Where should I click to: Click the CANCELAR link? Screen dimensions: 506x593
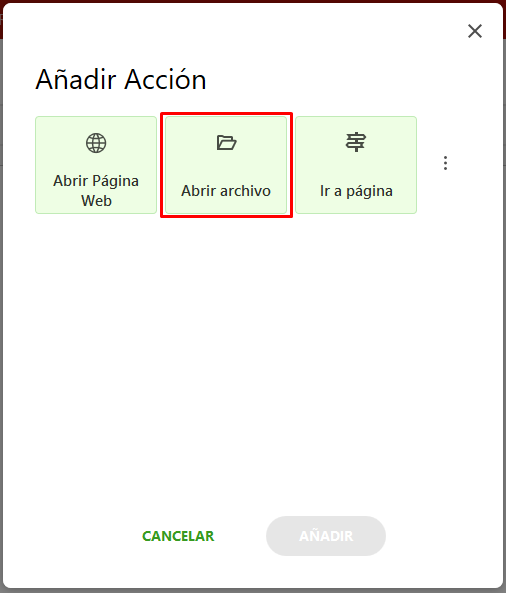click(178, 536)
